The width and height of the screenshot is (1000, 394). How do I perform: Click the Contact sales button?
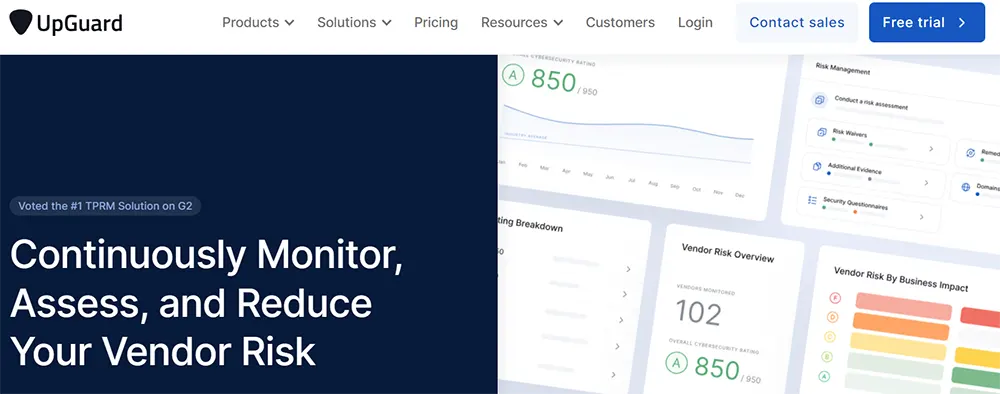[797, 23]
